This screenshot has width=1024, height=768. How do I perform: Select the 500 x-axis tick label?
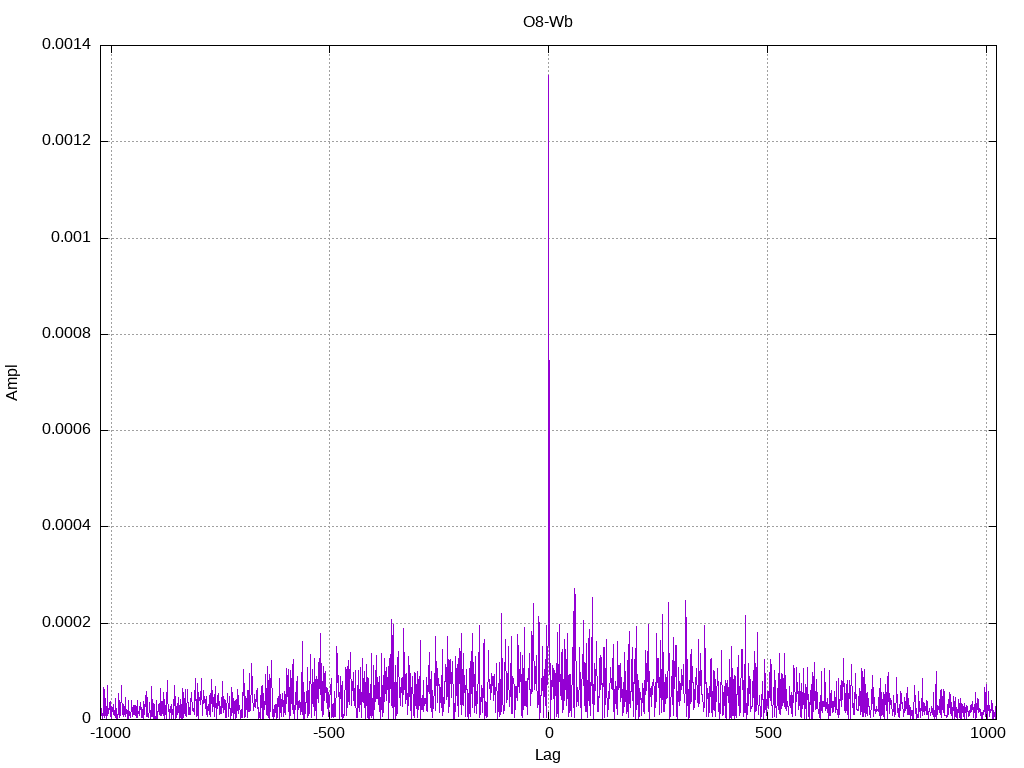tap(767, 733)
